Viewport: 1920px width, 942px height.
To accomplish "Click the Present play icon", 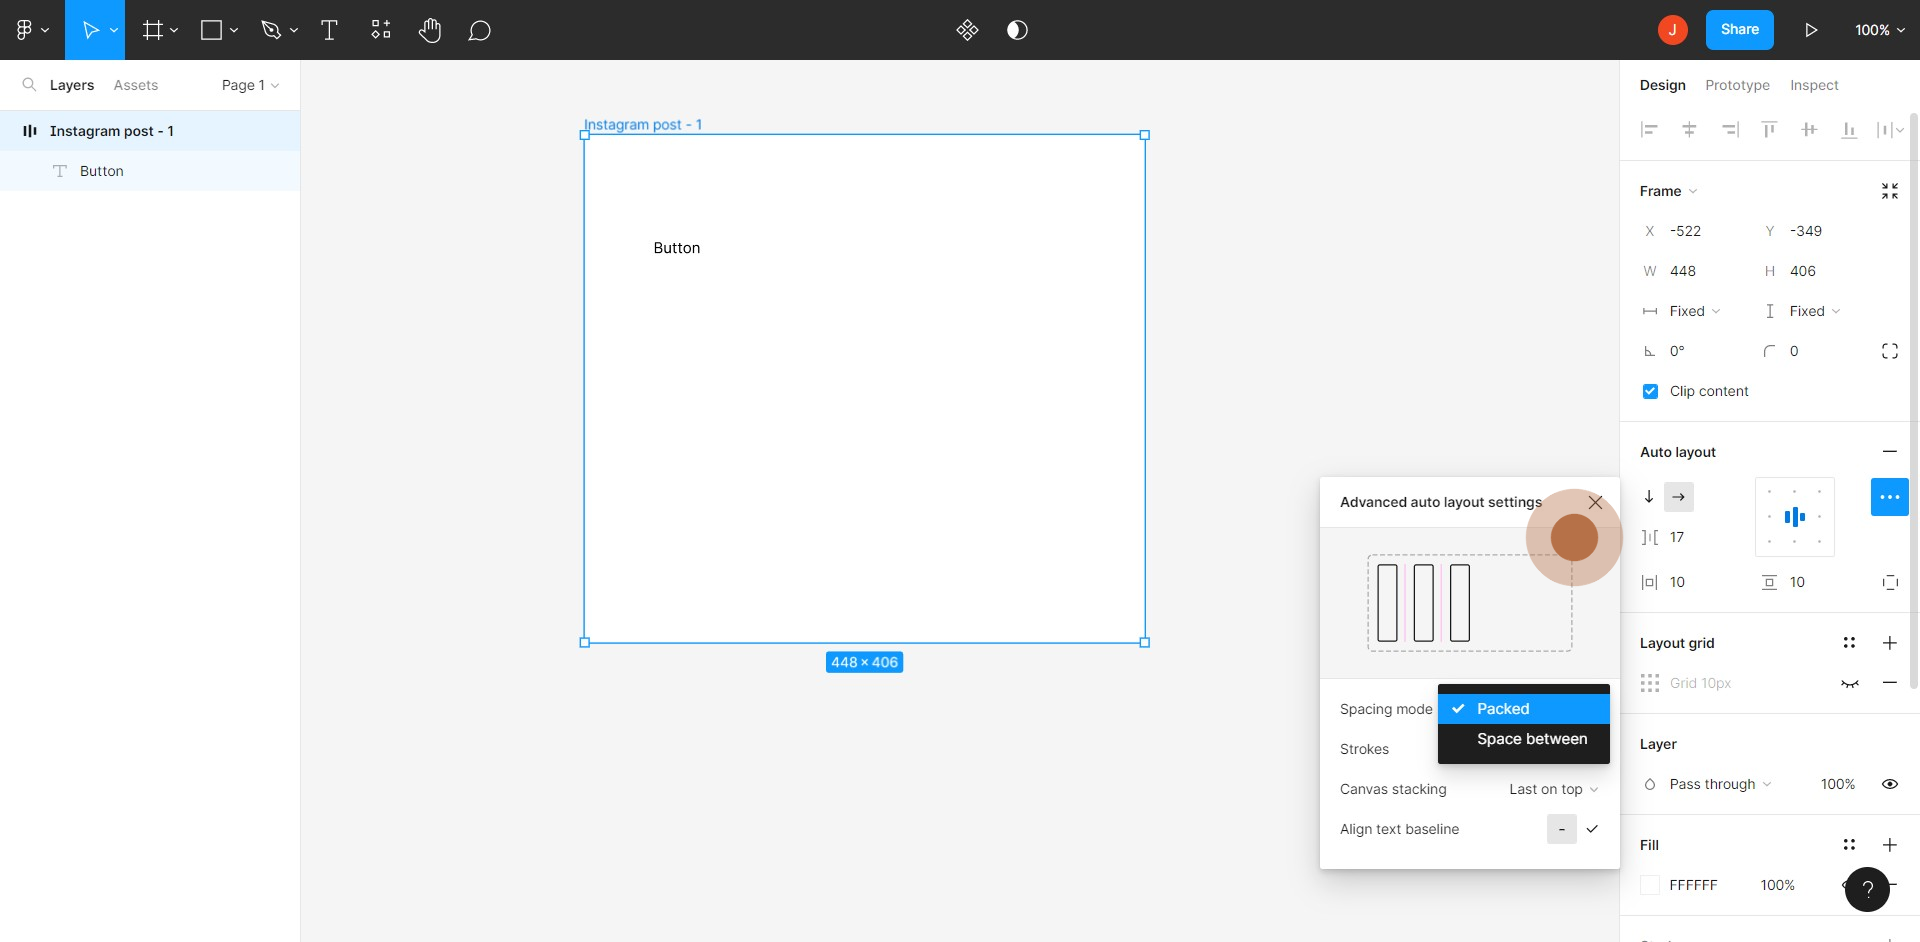I will pyautogui.click(x=1810, y=30).
